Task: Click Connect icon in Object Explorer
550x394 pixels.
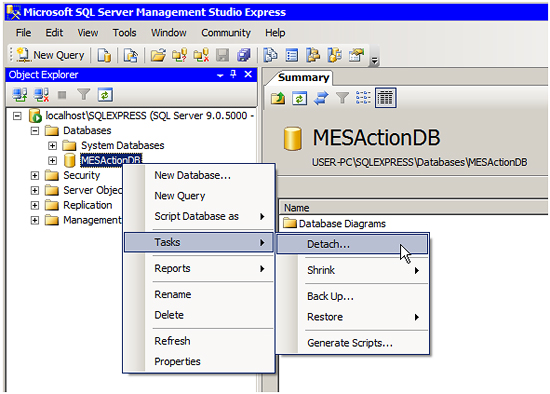Action: pos(20,95)
